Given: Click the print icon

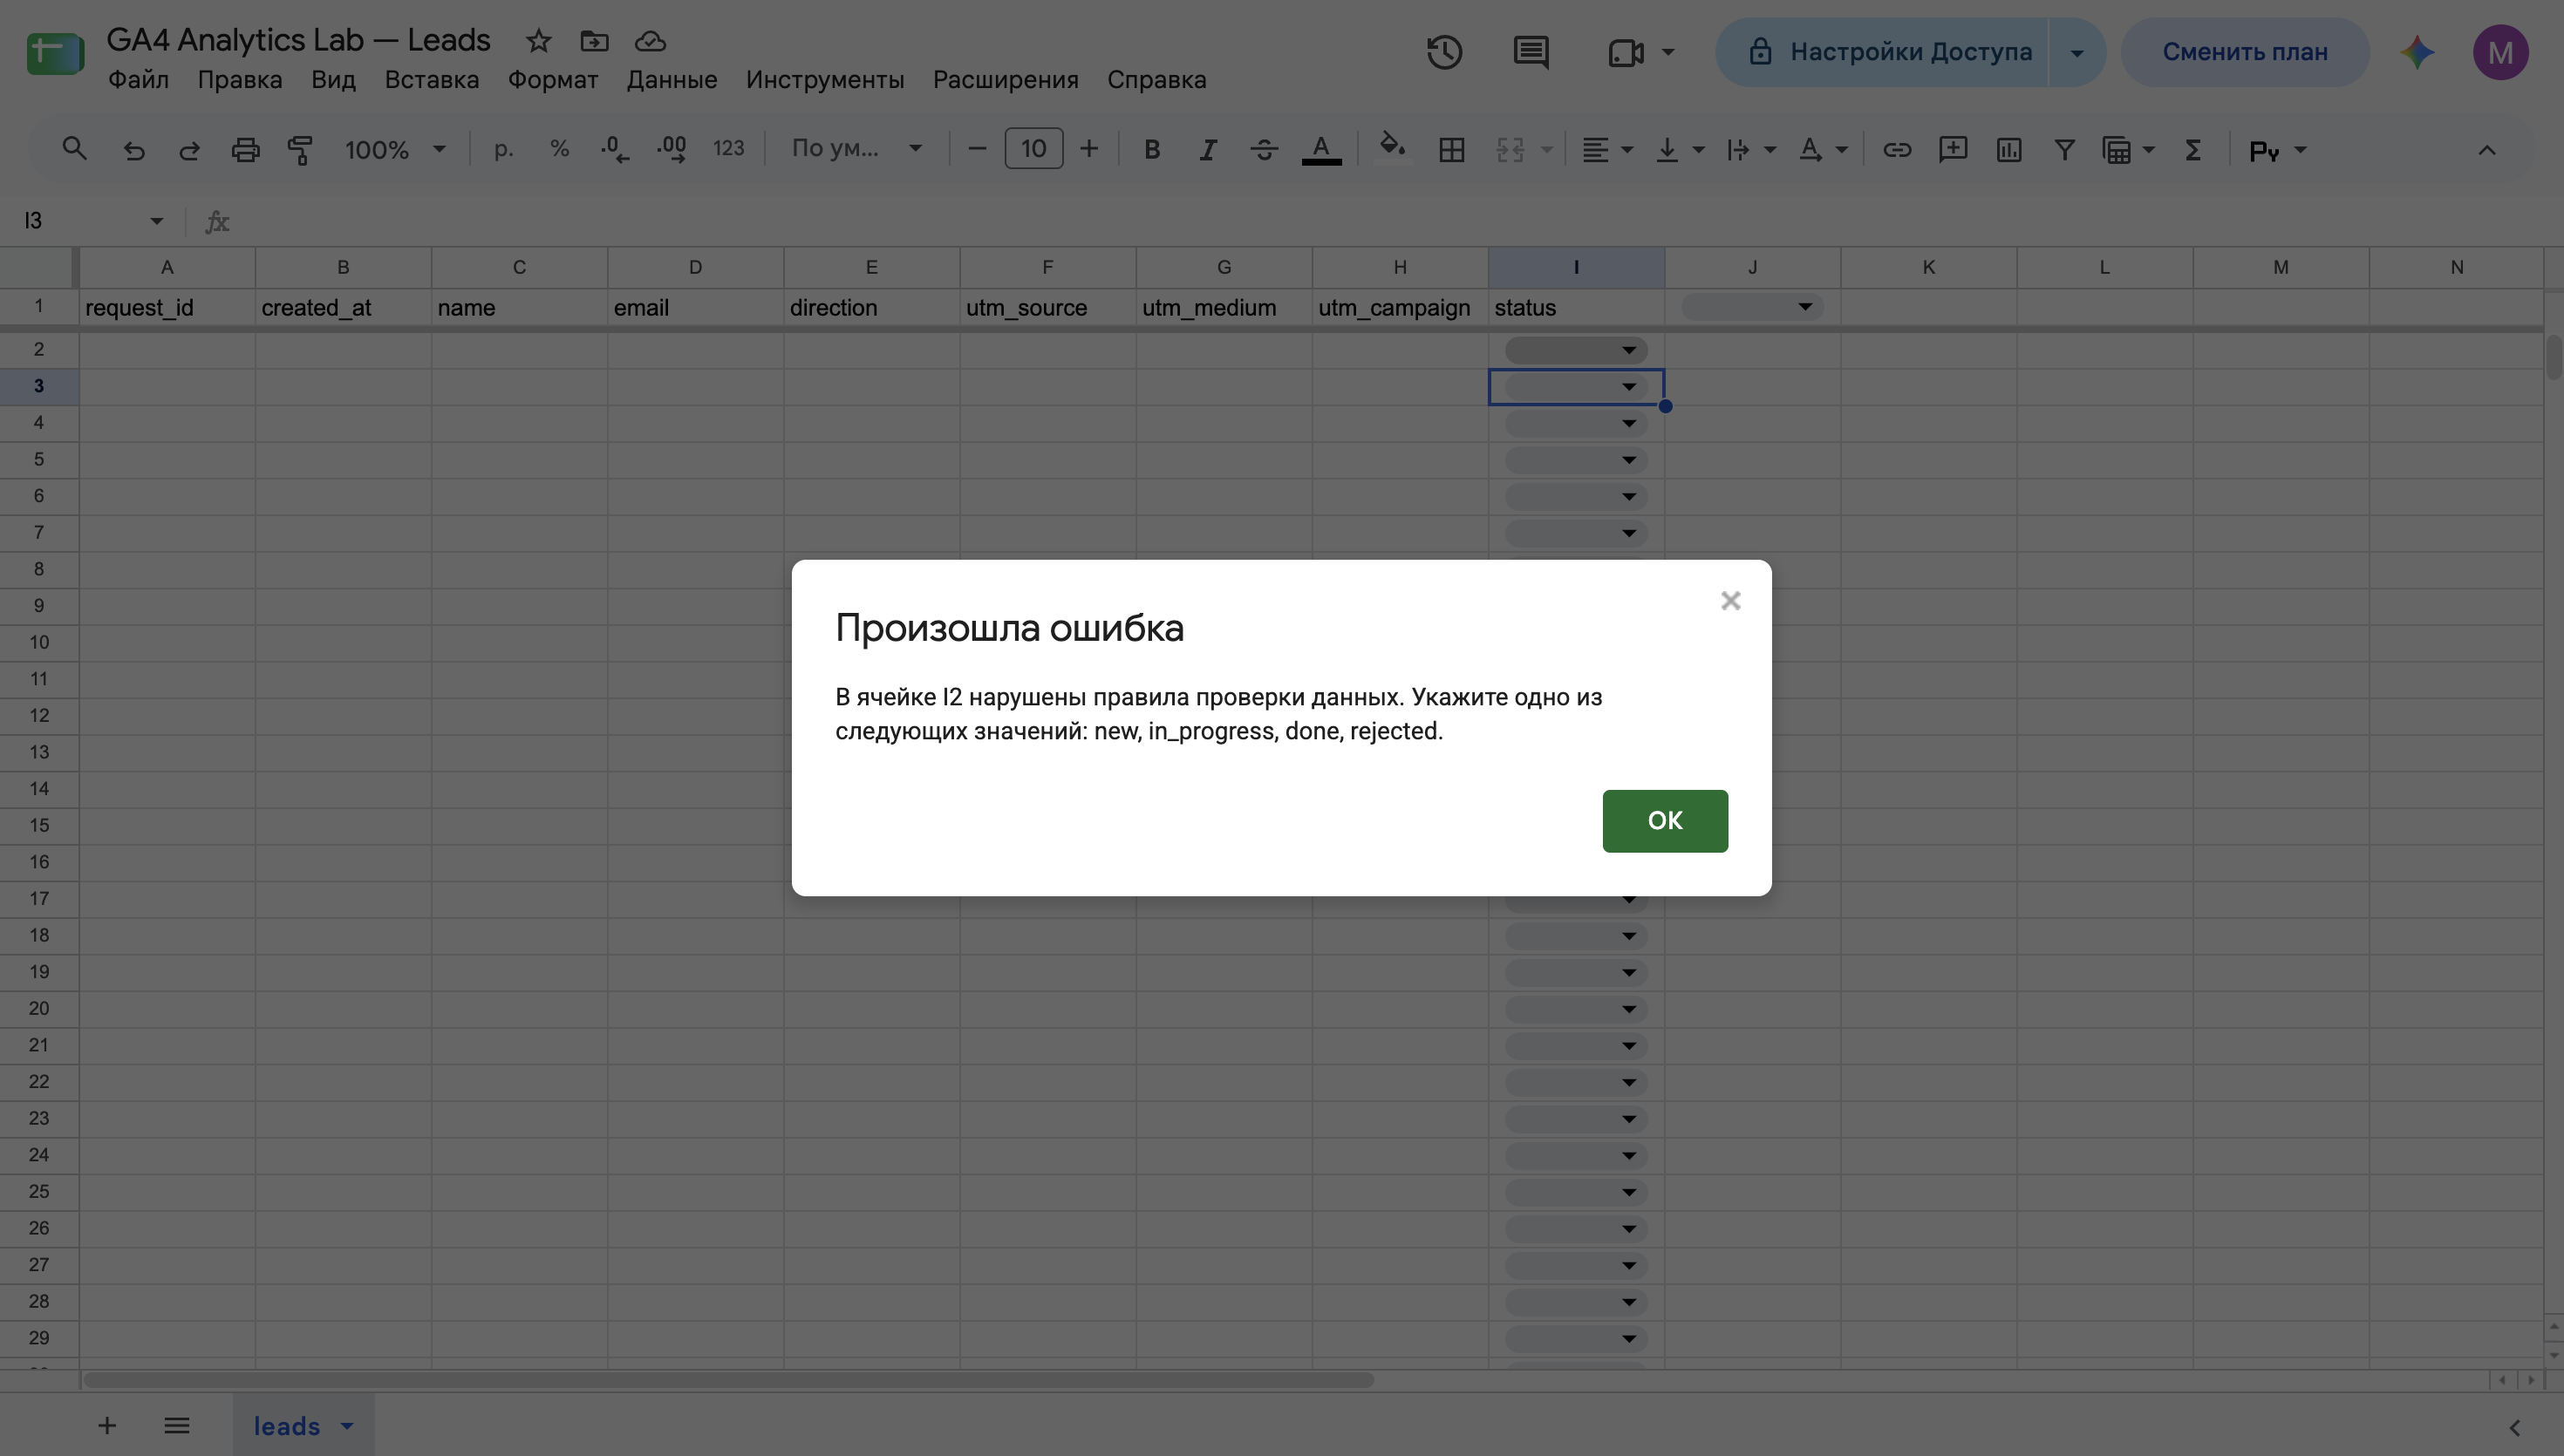Looking at the screenshot, I should pyautogui.click(x=245, y=150).
